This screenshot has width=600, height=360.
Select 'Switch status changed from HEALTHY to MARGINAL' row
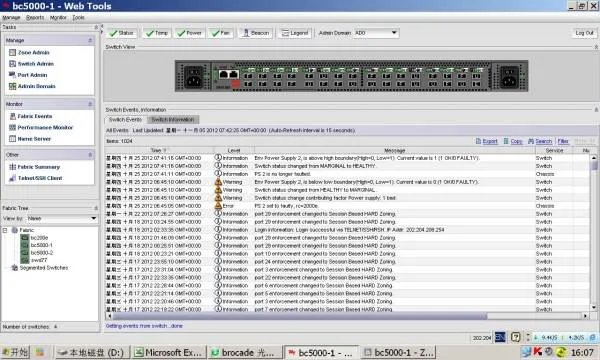click(x=347, y=190)
